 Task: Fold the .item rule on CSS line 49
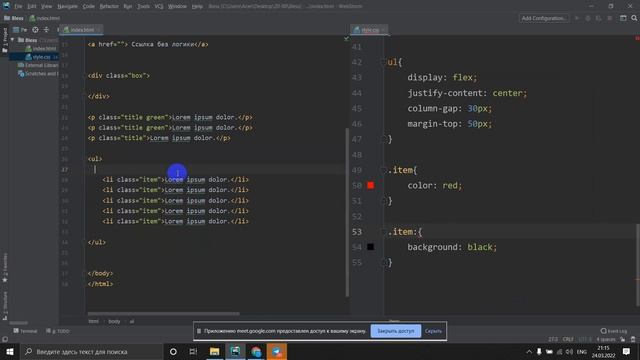[383, 170]
